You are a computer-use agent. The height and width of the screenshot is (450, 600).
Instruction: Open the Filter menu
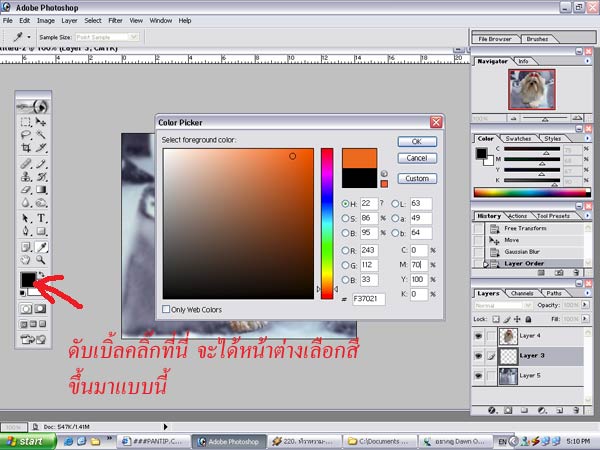pos(115,21)
